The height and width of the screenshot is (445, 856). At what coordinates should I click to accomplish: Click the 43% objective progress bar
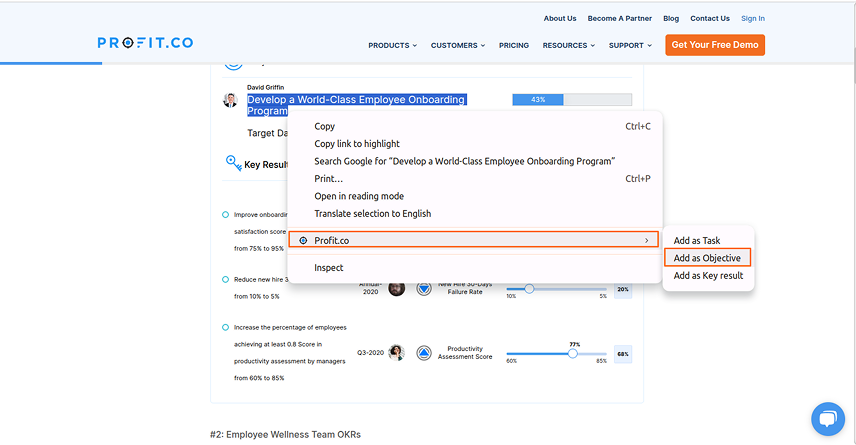coord(572,99)
